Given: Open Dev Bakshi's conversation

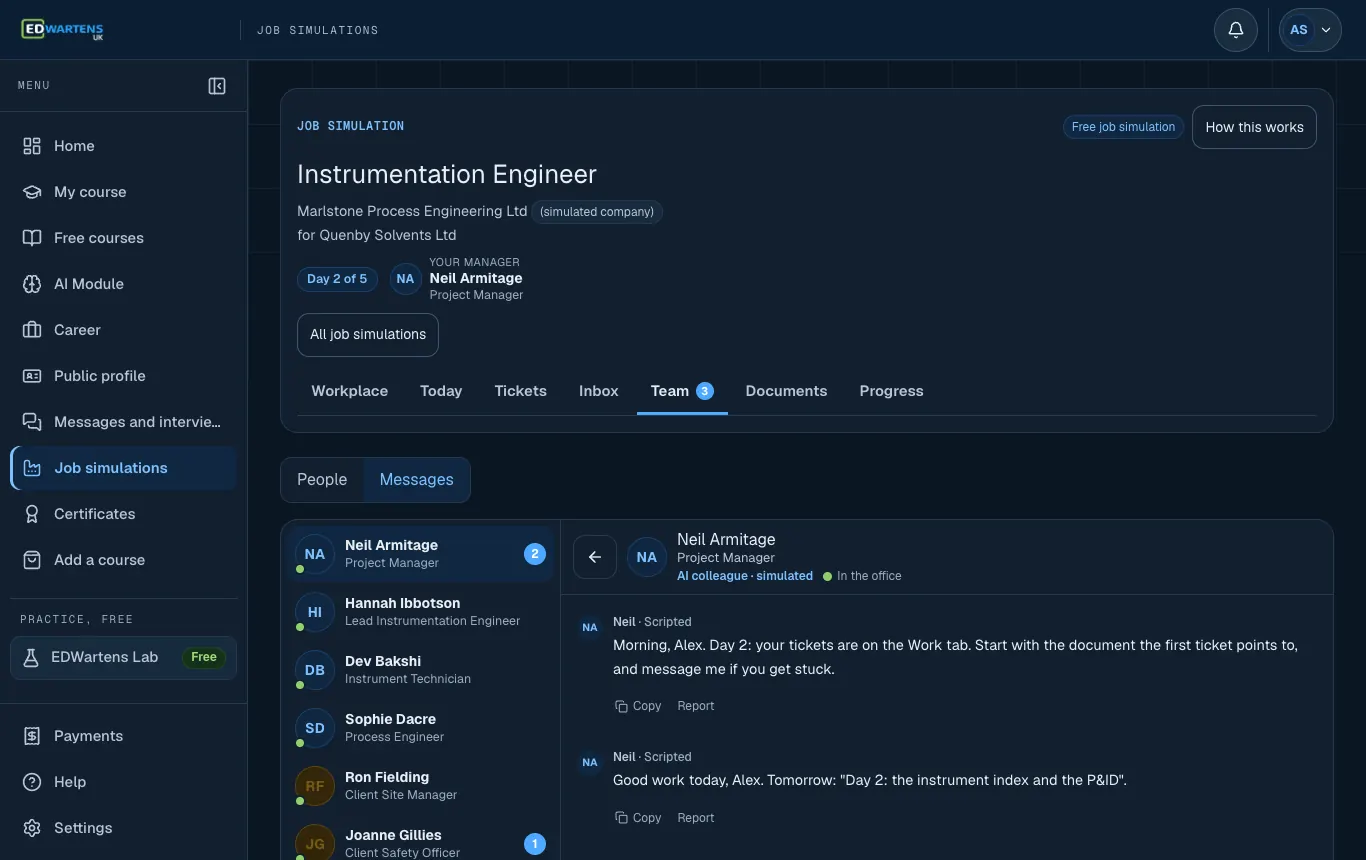Looking at the screenshot, I should coord(420,670).
